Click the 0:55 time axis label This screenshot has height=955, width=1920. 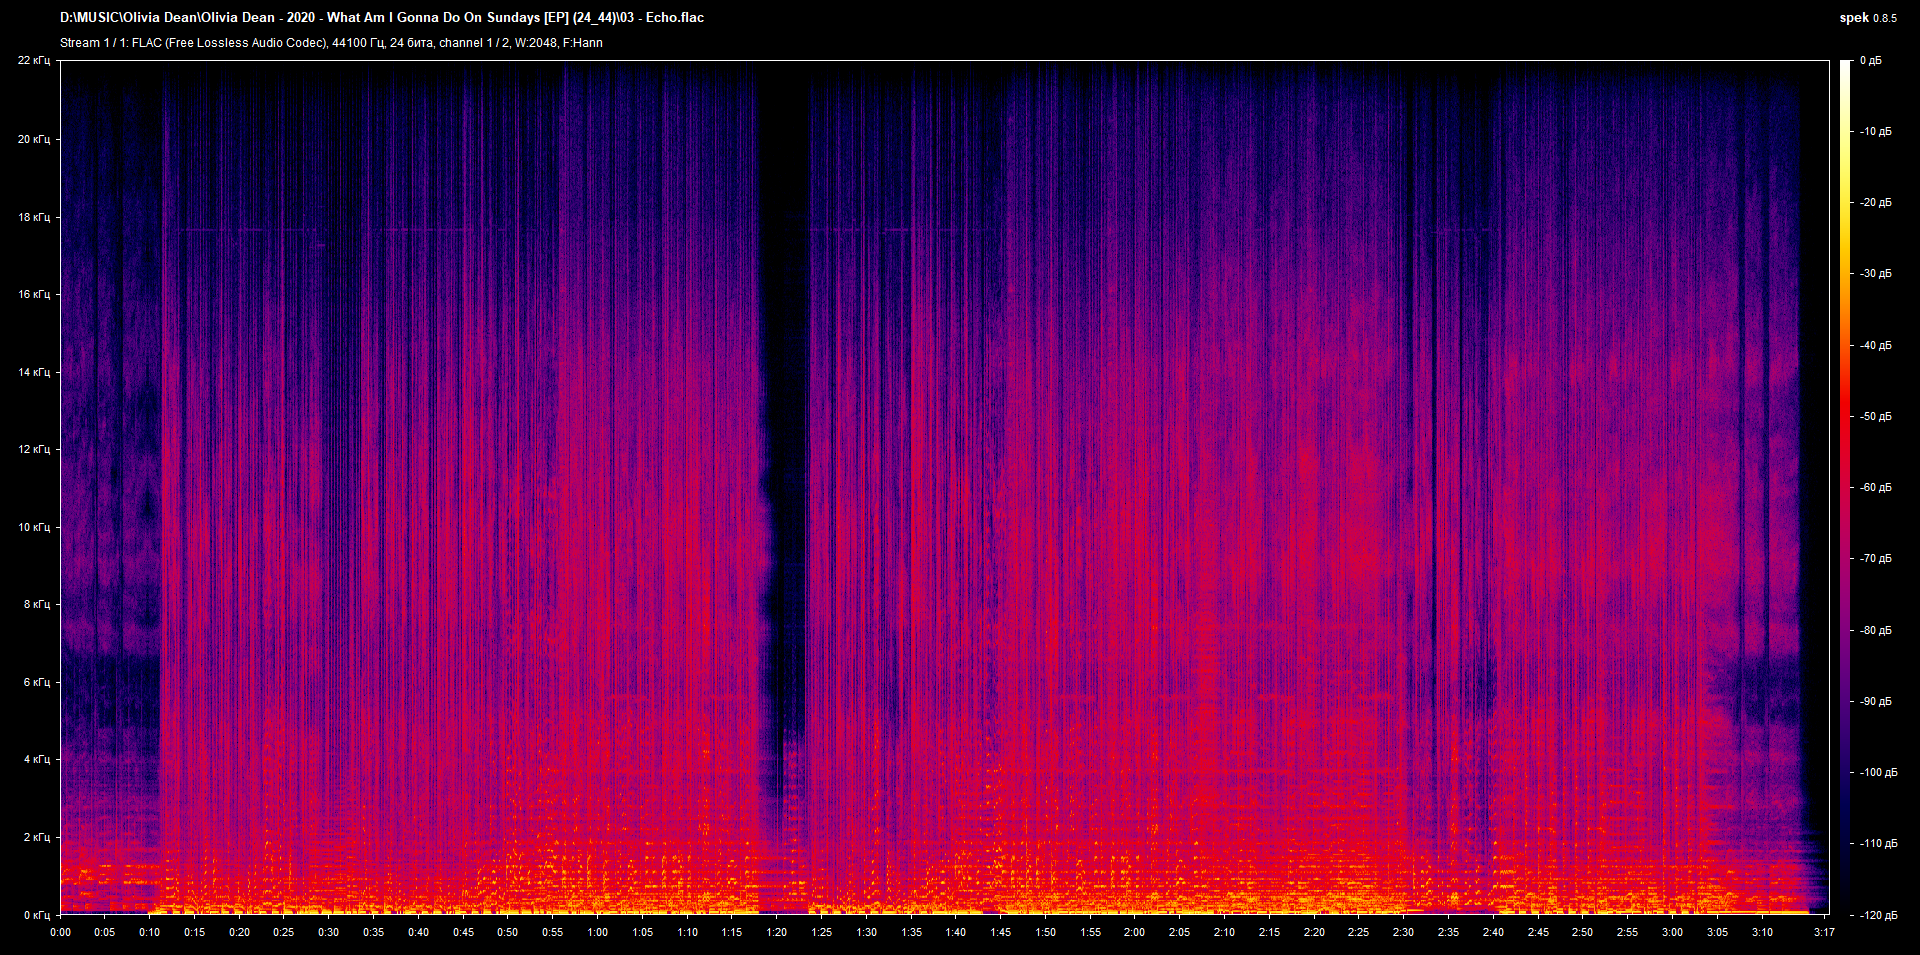point(553,933)
